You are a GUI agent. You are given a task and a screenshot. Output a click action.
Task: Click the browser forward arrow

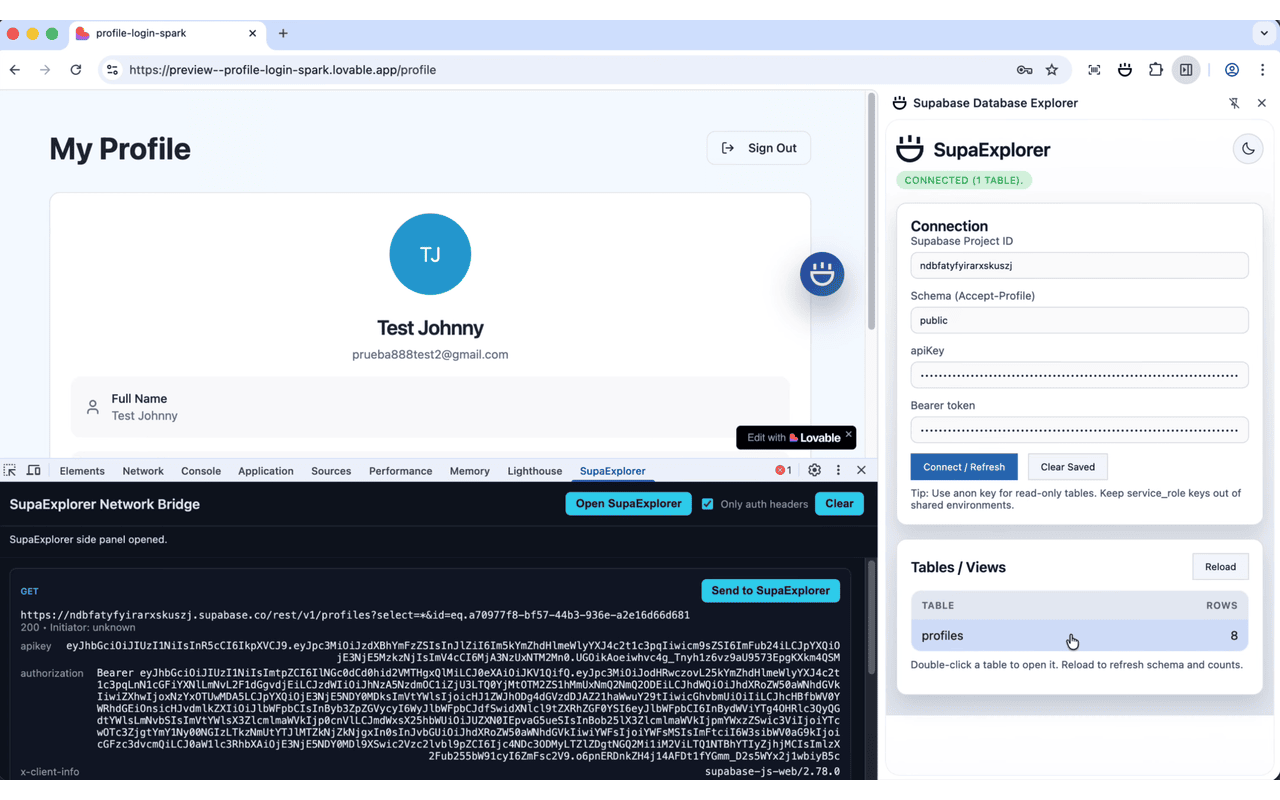[45, 70]
